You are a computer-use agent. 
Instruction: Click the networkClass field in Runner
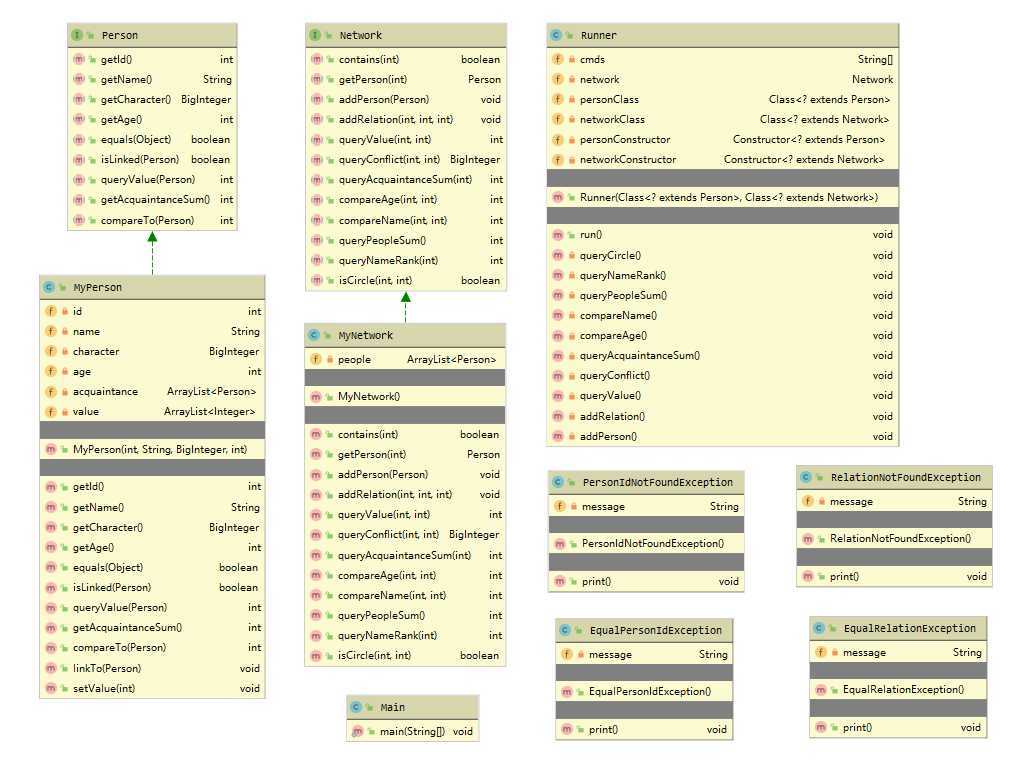click(x=723, y=119)
